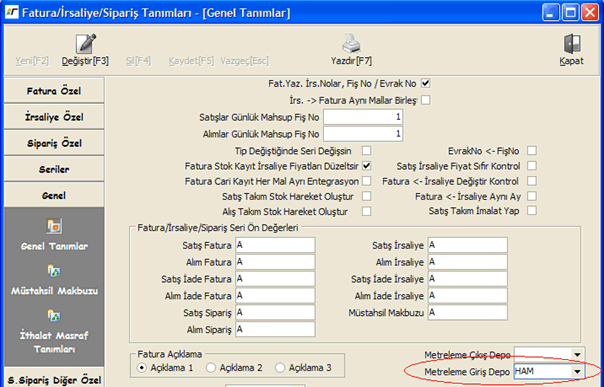Viewport: 604px width, 387px height.
Task: Select the Açıklama 2 radio button
Action: click(211, 368)
